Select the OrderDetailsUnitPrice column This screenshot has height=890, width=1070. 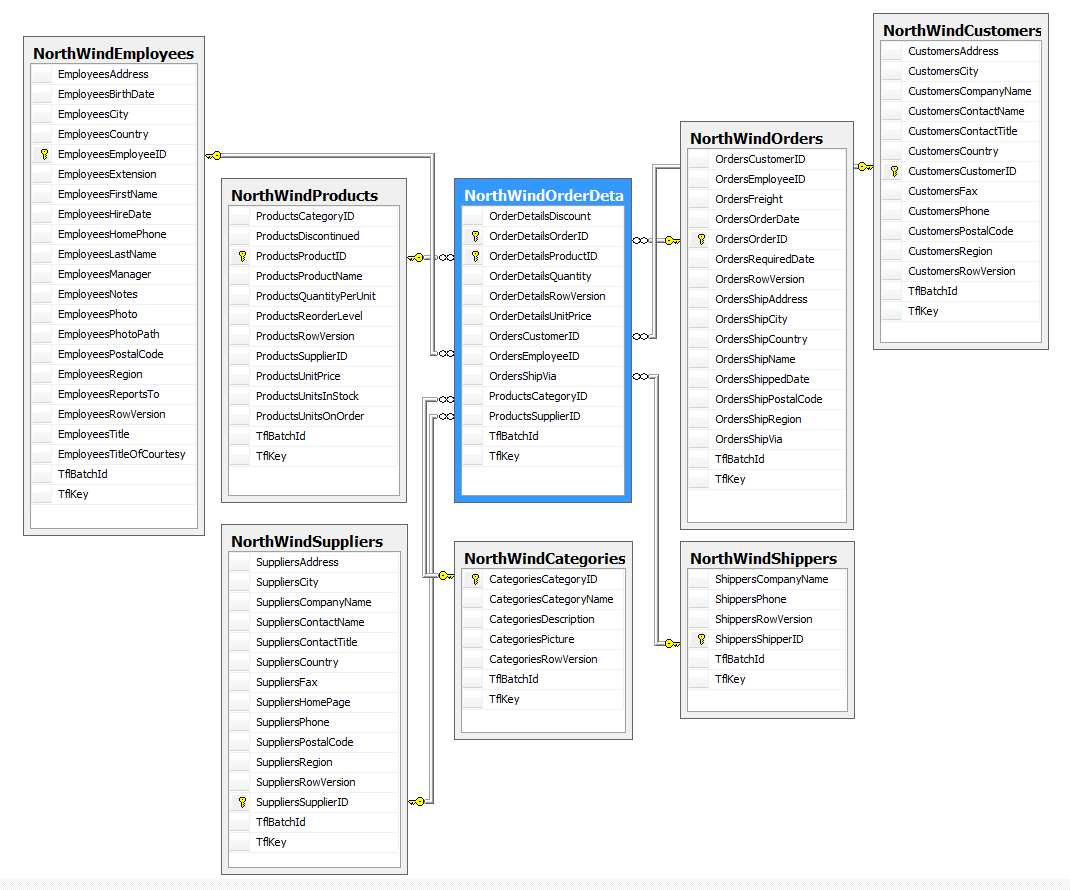pos(543,316)
